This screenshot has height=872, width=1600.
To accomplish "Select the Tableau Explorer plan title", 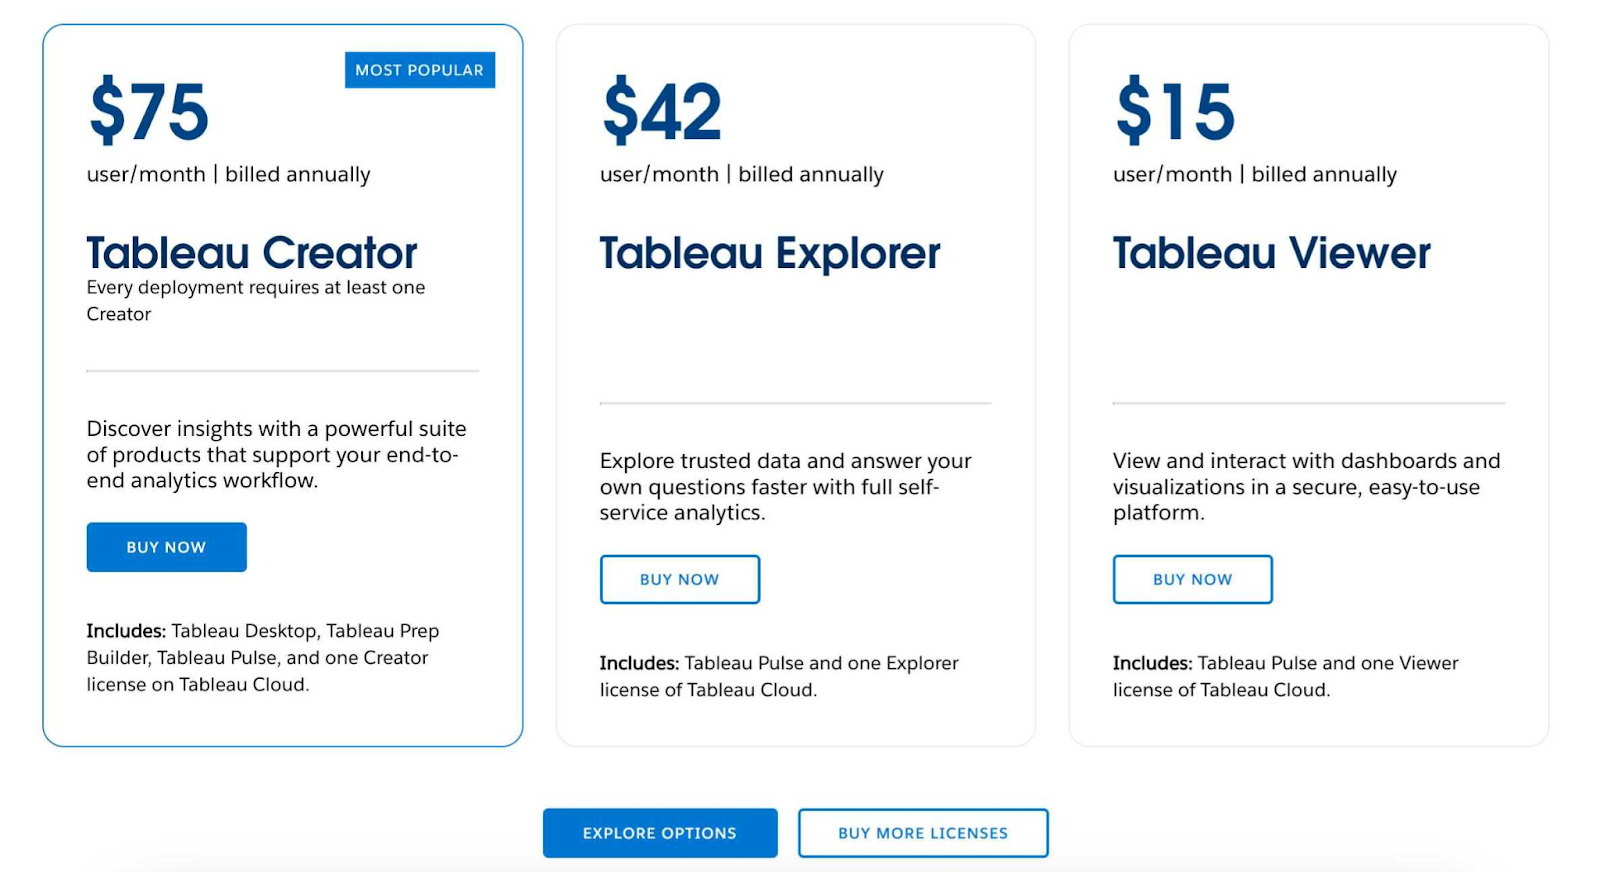I will [770, 253].
